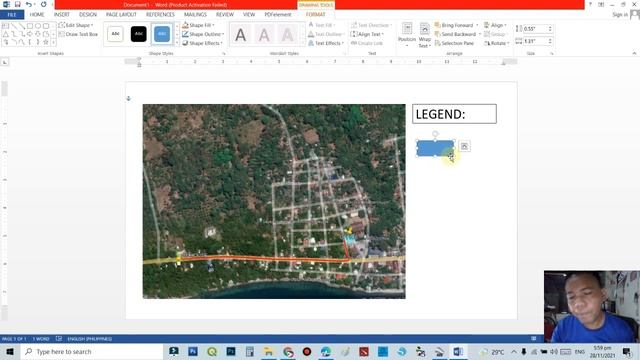Click Bring Forward button

pyautogui.click(x=454, y=25)
